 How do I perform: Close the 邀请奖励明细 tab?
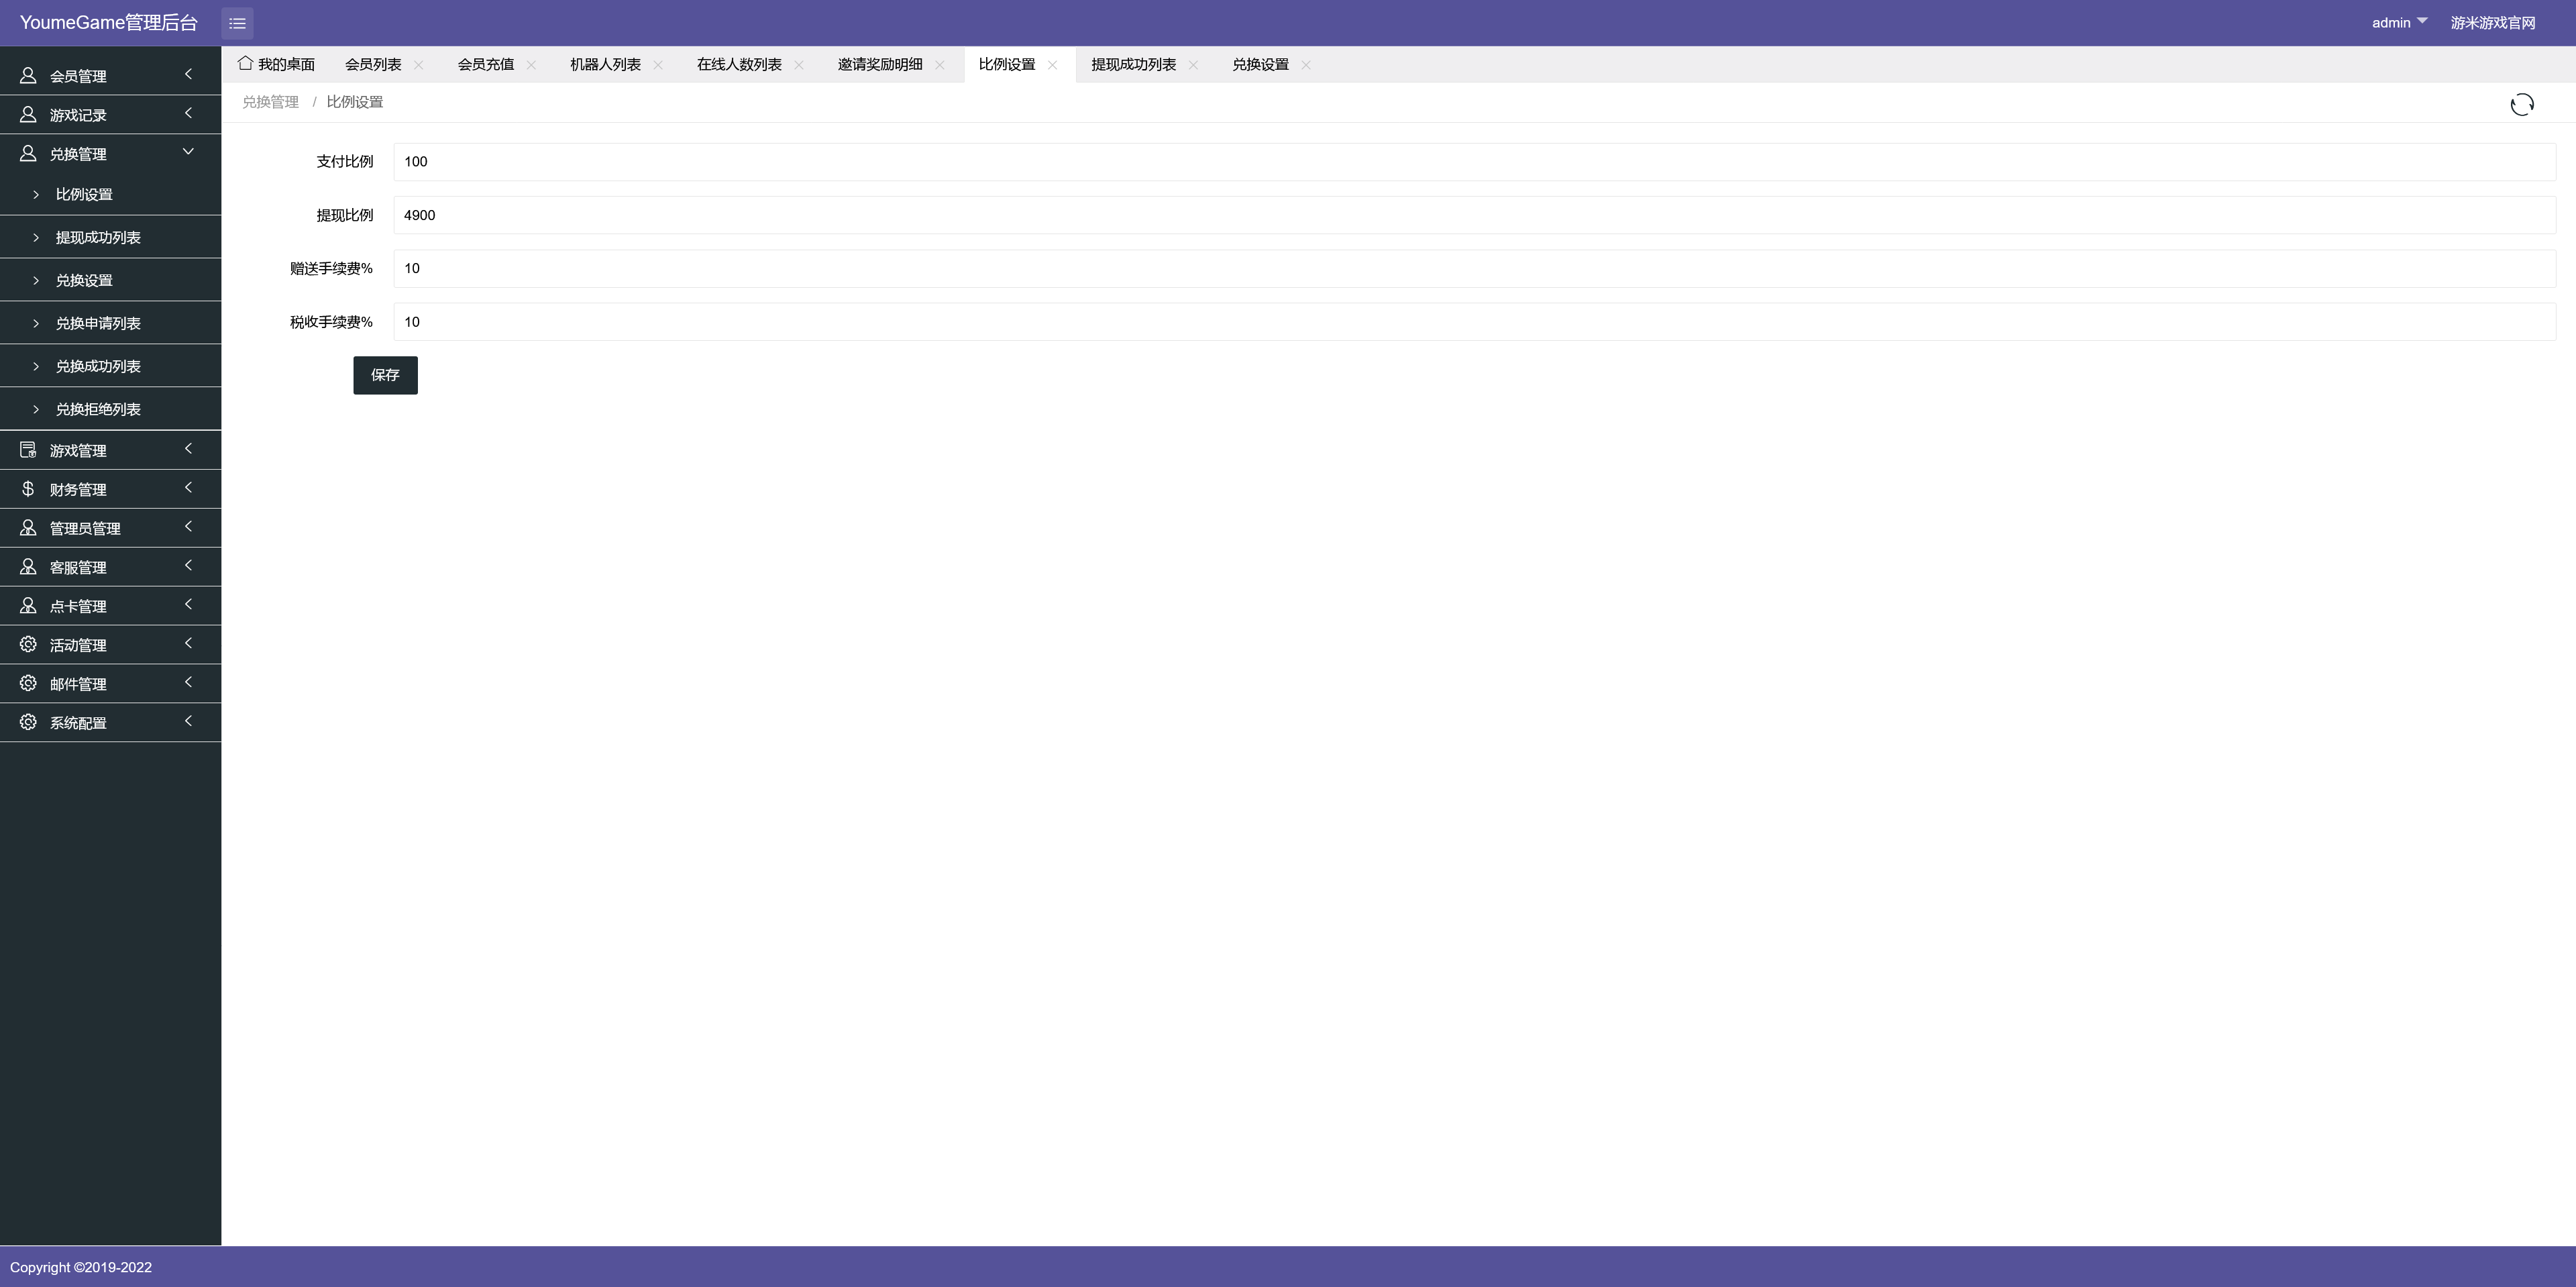pos(940,65)
